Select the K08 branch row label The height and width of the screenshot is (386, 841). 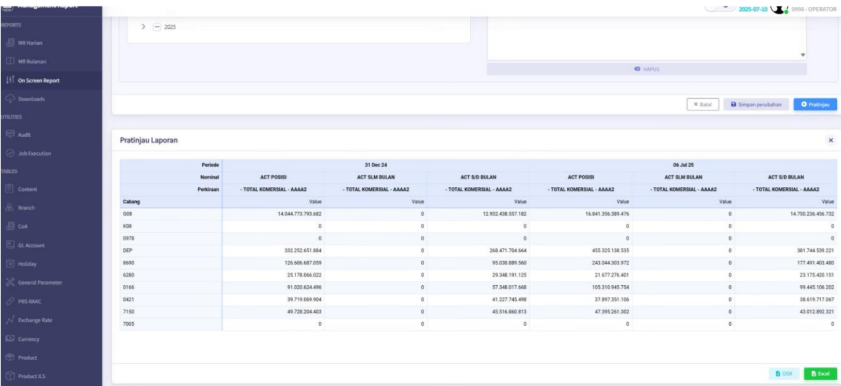(127, 226)
